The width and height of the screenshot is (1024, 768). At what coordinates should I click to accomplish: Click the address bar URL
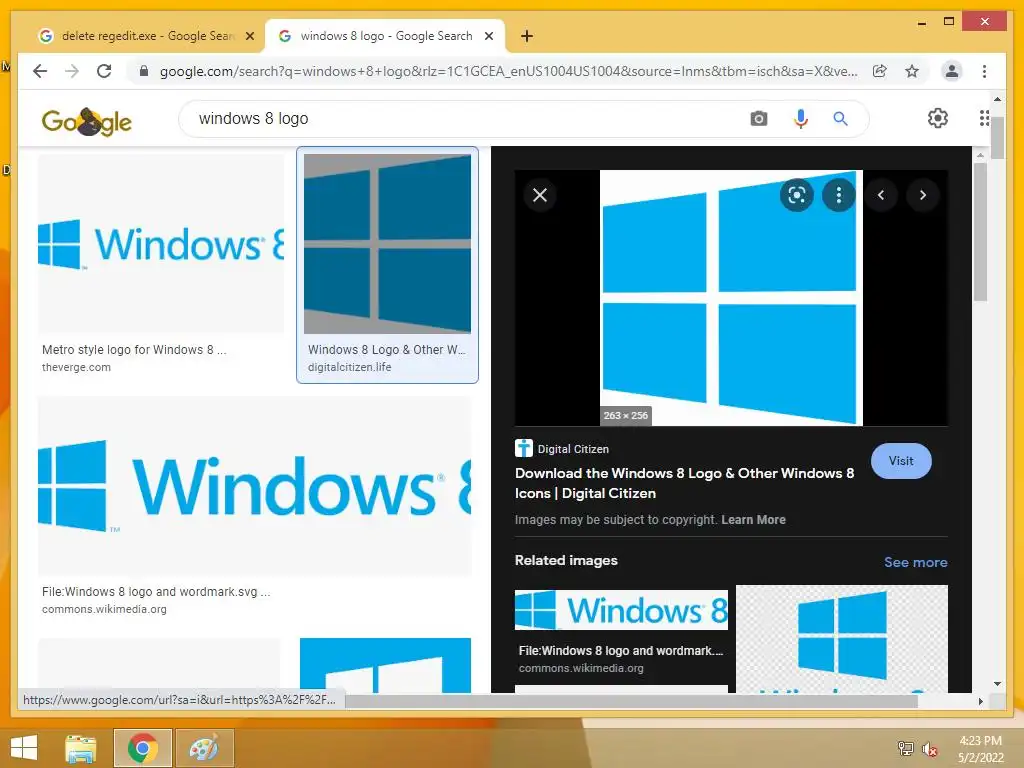[508, 71]
